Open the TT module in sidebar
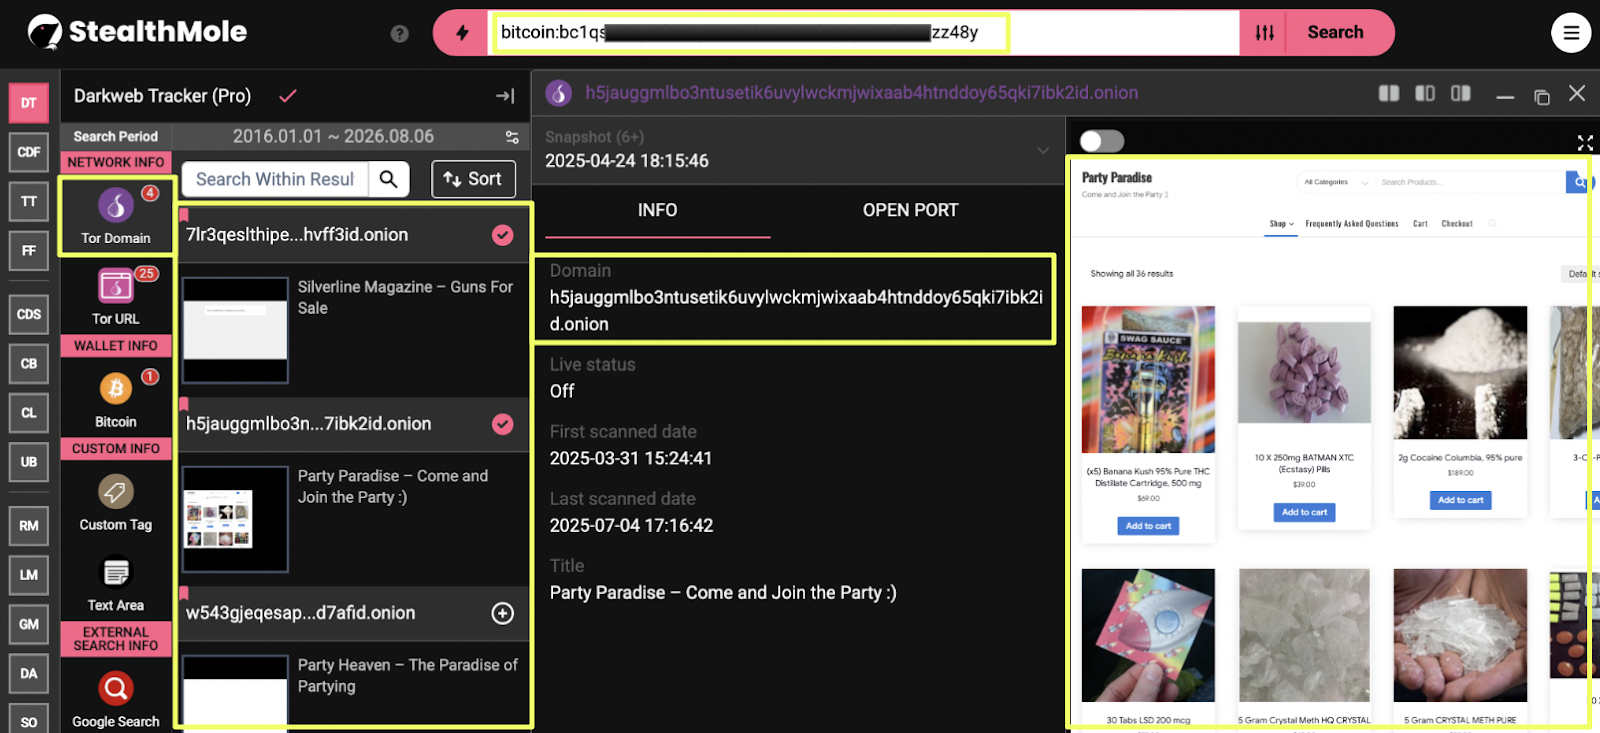The image size is (1600, 733). [29, 201]
